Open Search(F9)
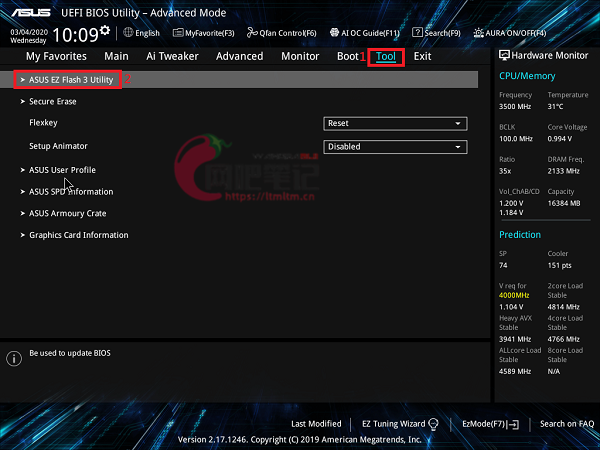The image size is (600, 450). tap(436, 33)
